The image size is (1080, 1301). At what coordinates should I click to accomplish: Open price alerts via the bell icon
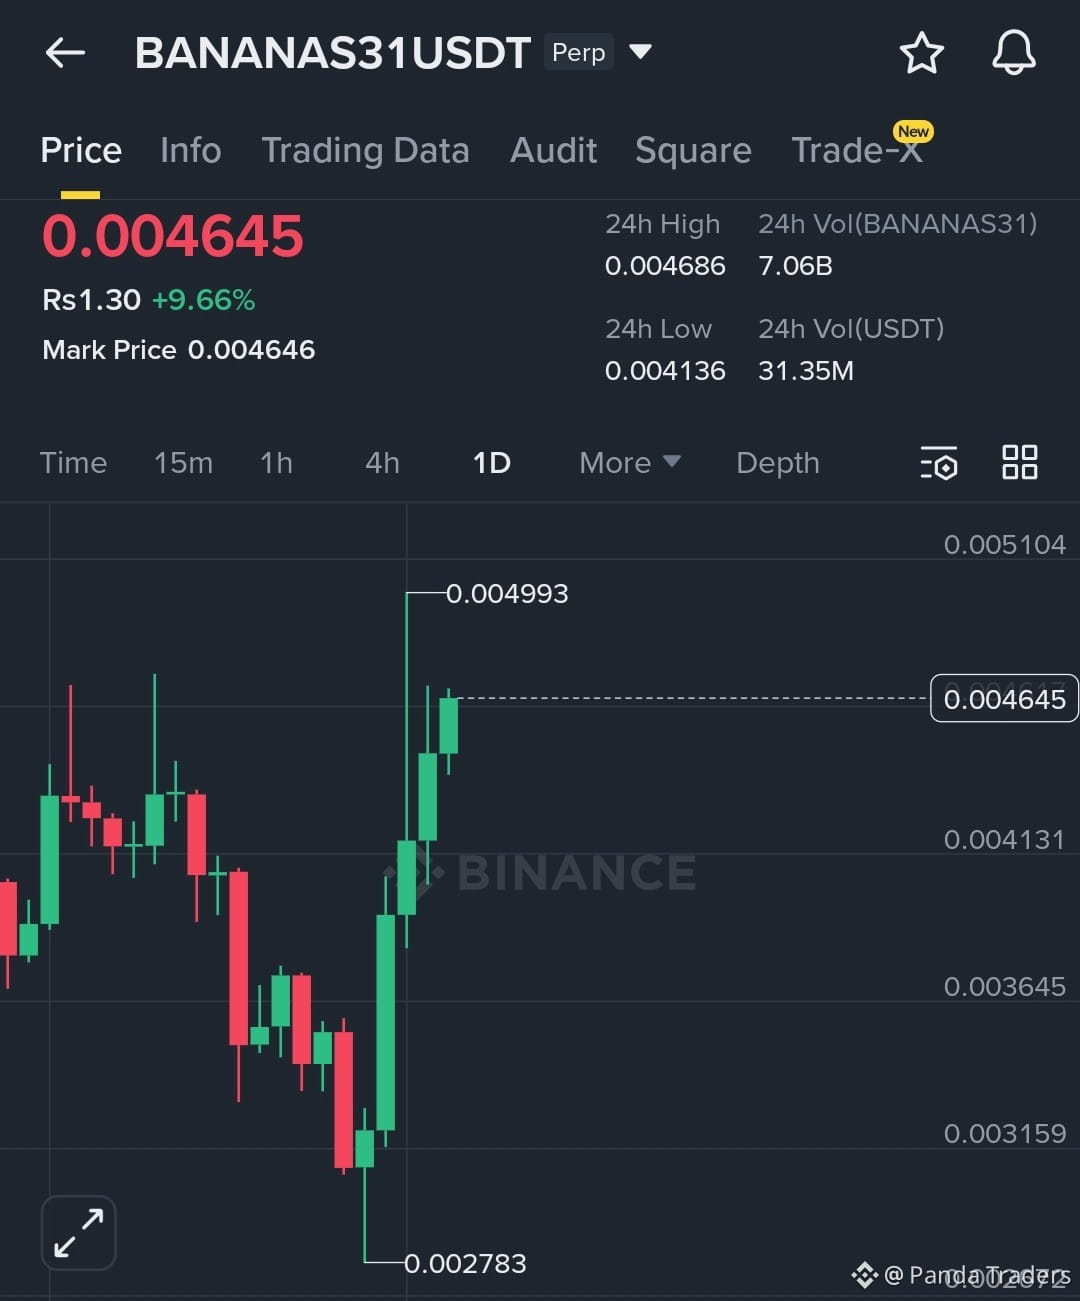[x=1013, y=53]
